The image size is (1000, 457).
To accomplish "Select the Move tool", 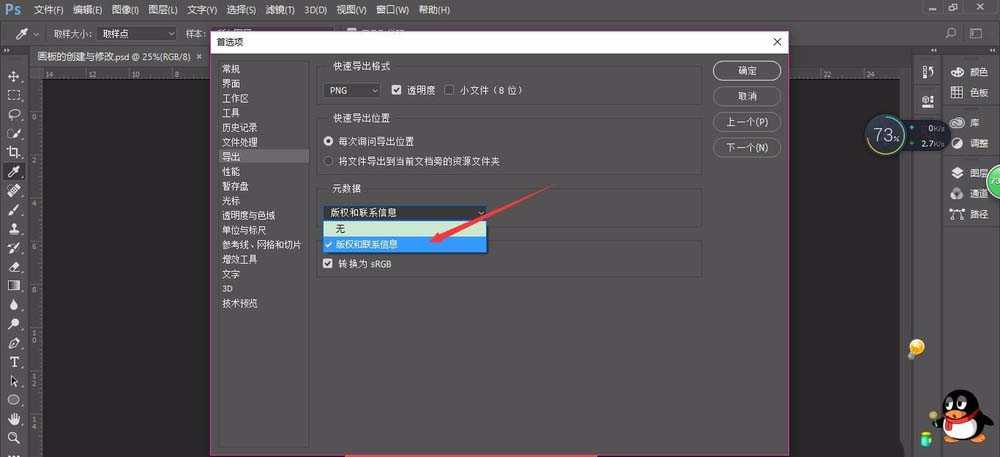I will 14,77.
